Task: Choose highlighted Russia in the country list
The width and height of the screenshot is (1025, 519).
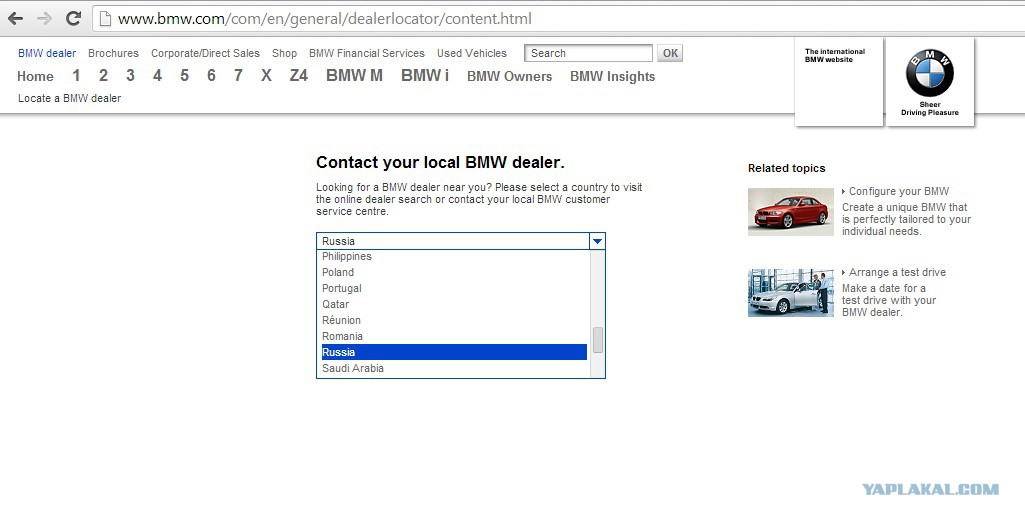Action: (454, 352)
